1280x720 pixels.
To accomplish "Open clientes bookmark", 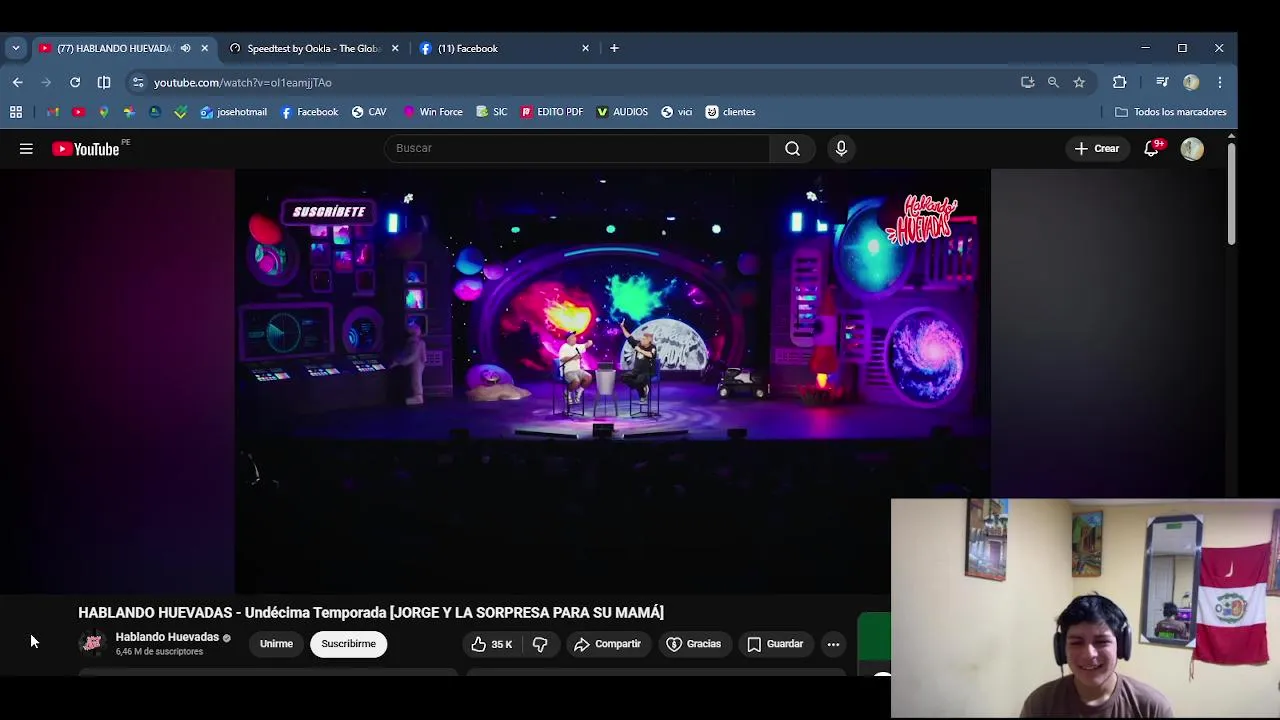I will coord(730,112).
